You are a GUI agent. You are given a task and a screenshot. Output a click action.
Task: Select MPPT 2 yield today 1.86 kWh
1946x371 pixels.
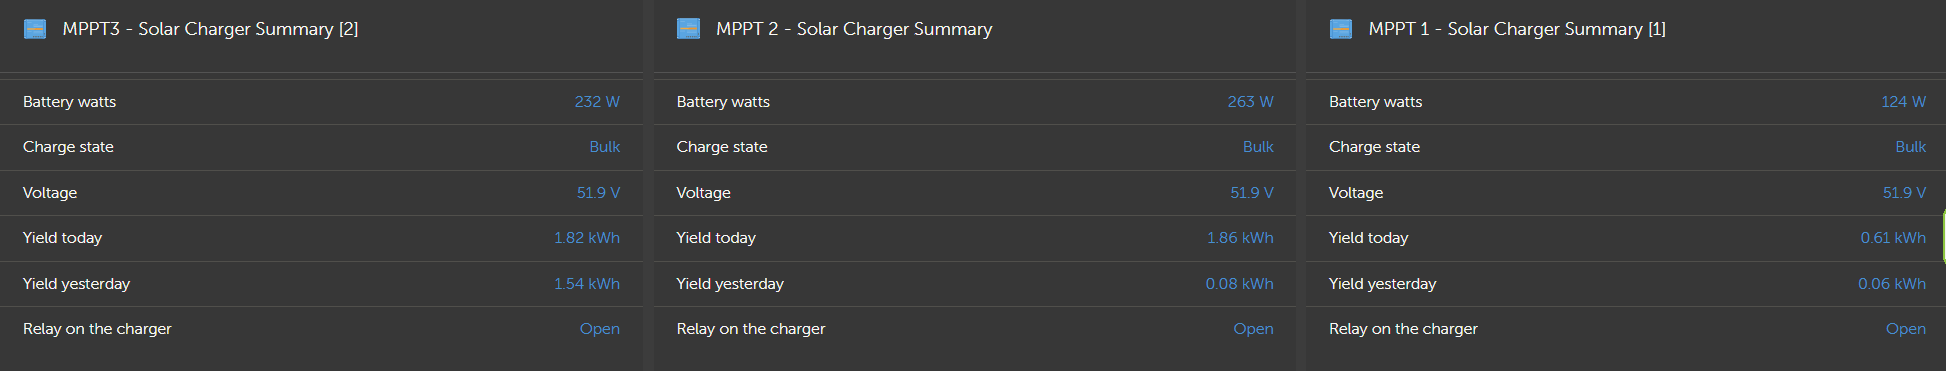coord(1240,238)
